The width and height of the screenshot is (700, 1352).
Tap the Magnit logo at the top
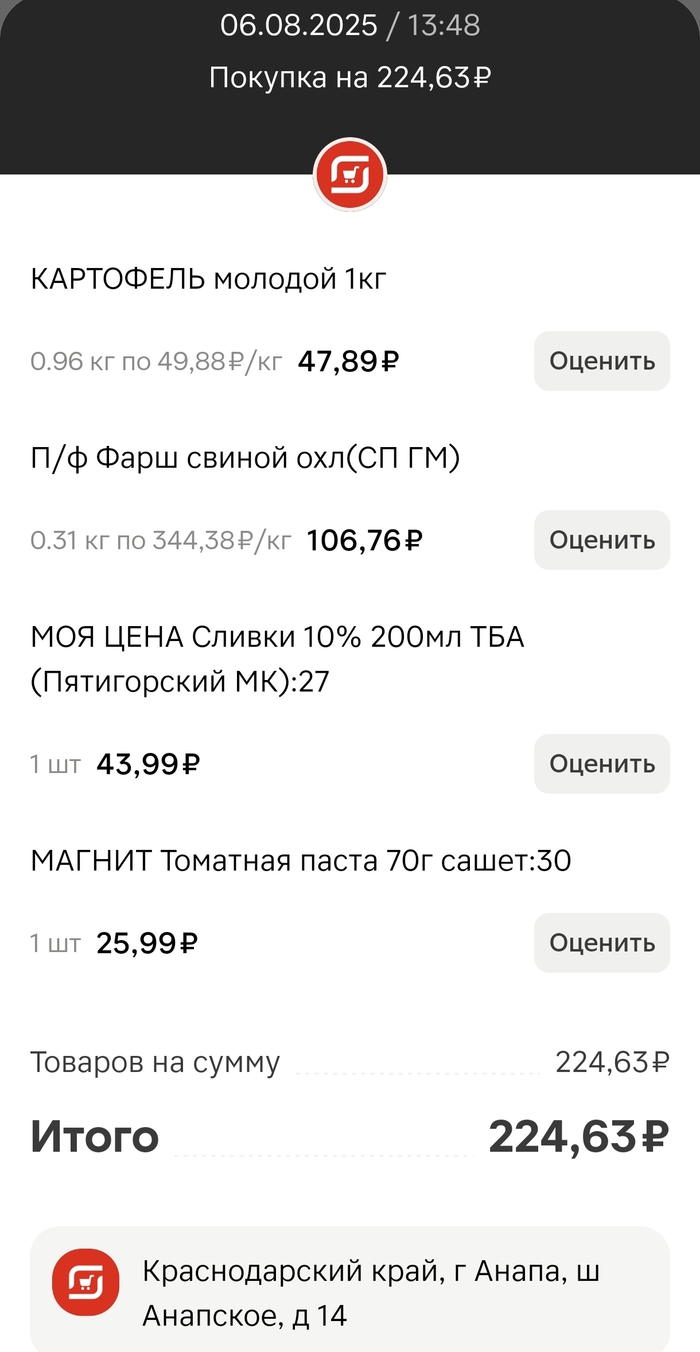350,176
